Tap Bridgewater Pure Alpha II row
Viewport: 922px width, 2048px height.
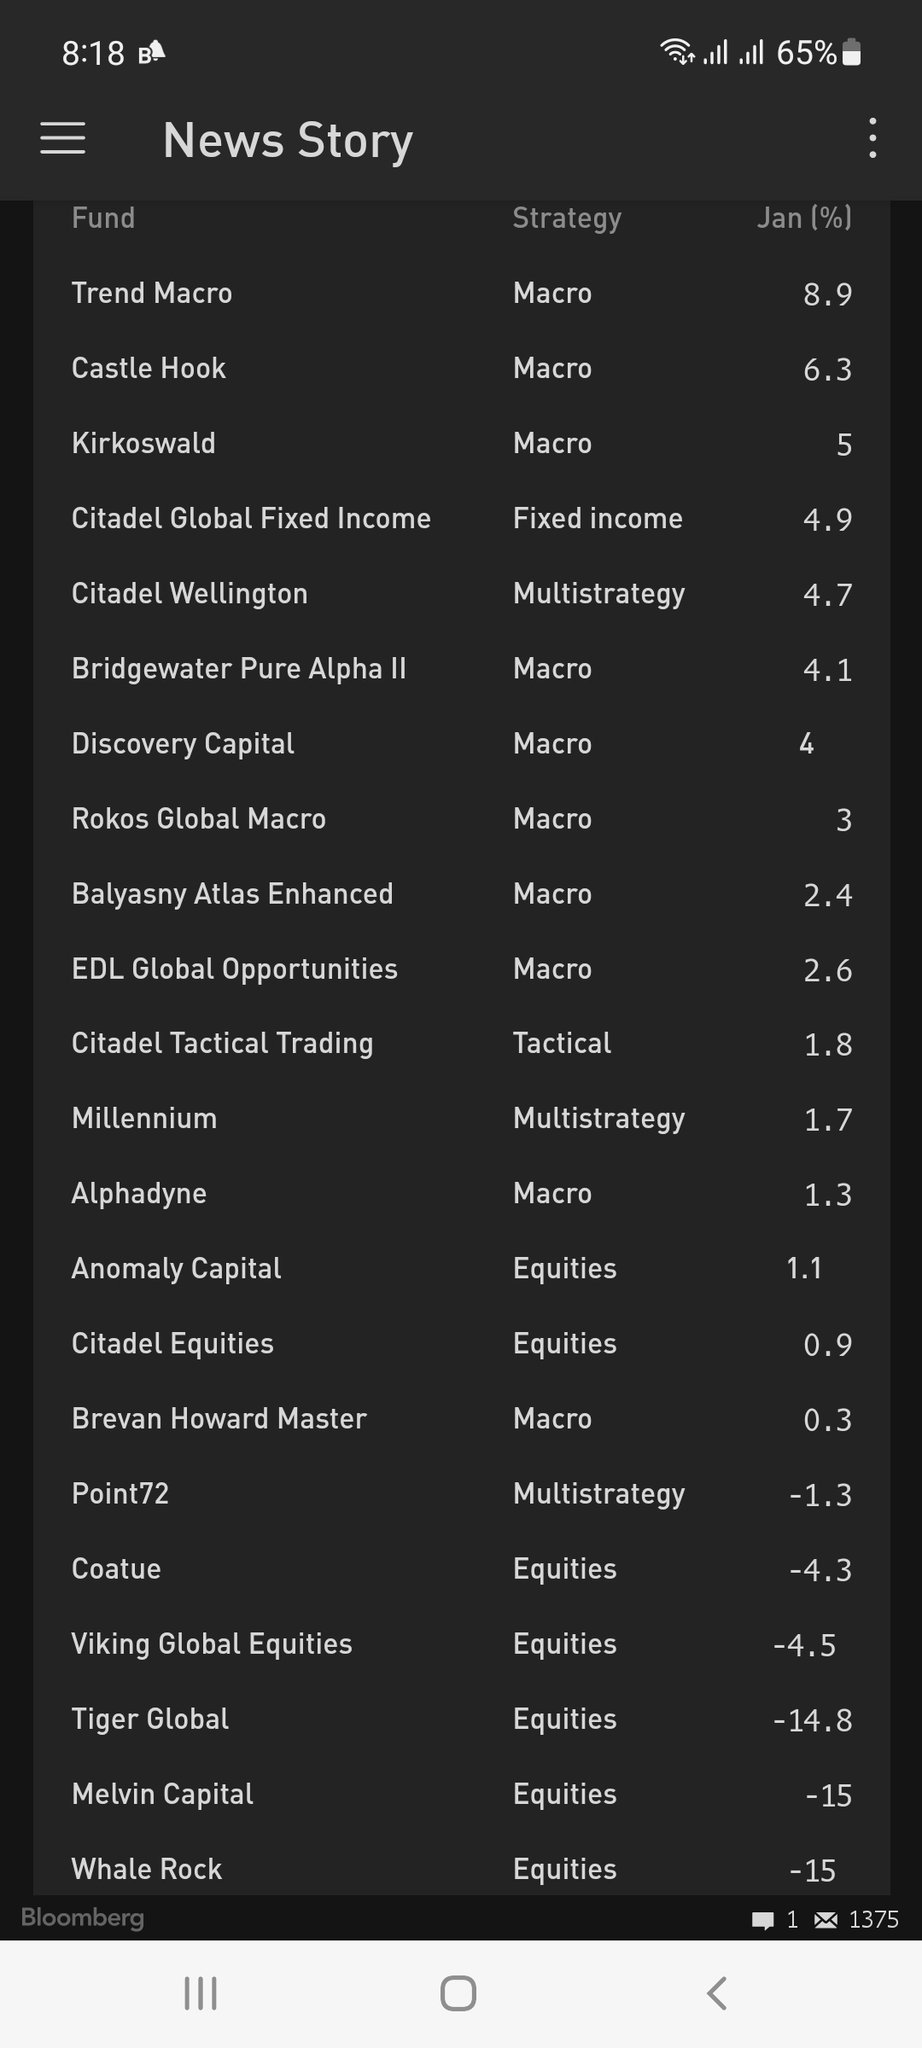click(x=461, y=669)
